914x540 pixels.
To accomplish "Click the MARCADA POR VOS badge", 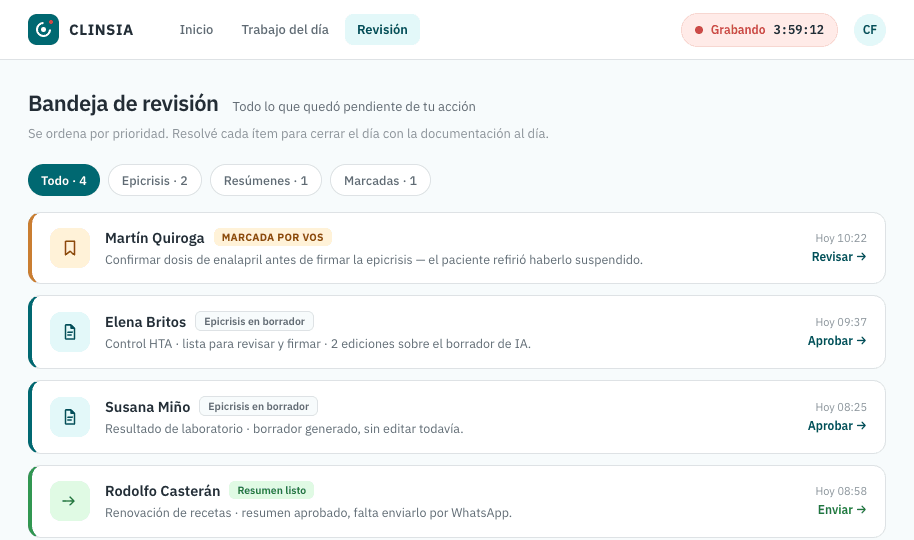I will click(273, 237).
